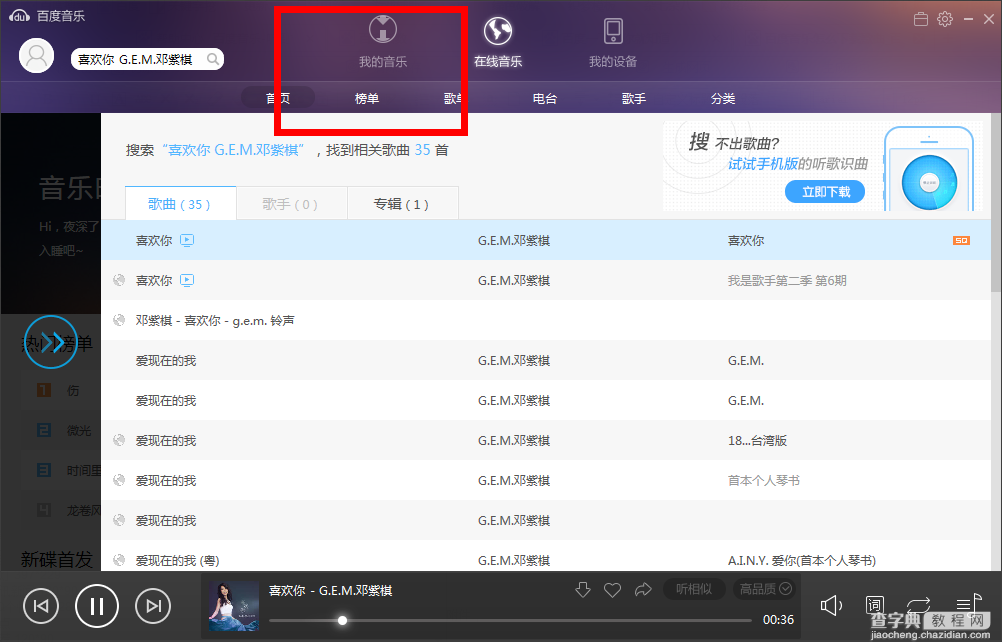The width and height of the screenshot is (1002, 642).
Task: Click the search magnifier icon
Action: click(213, 59)
